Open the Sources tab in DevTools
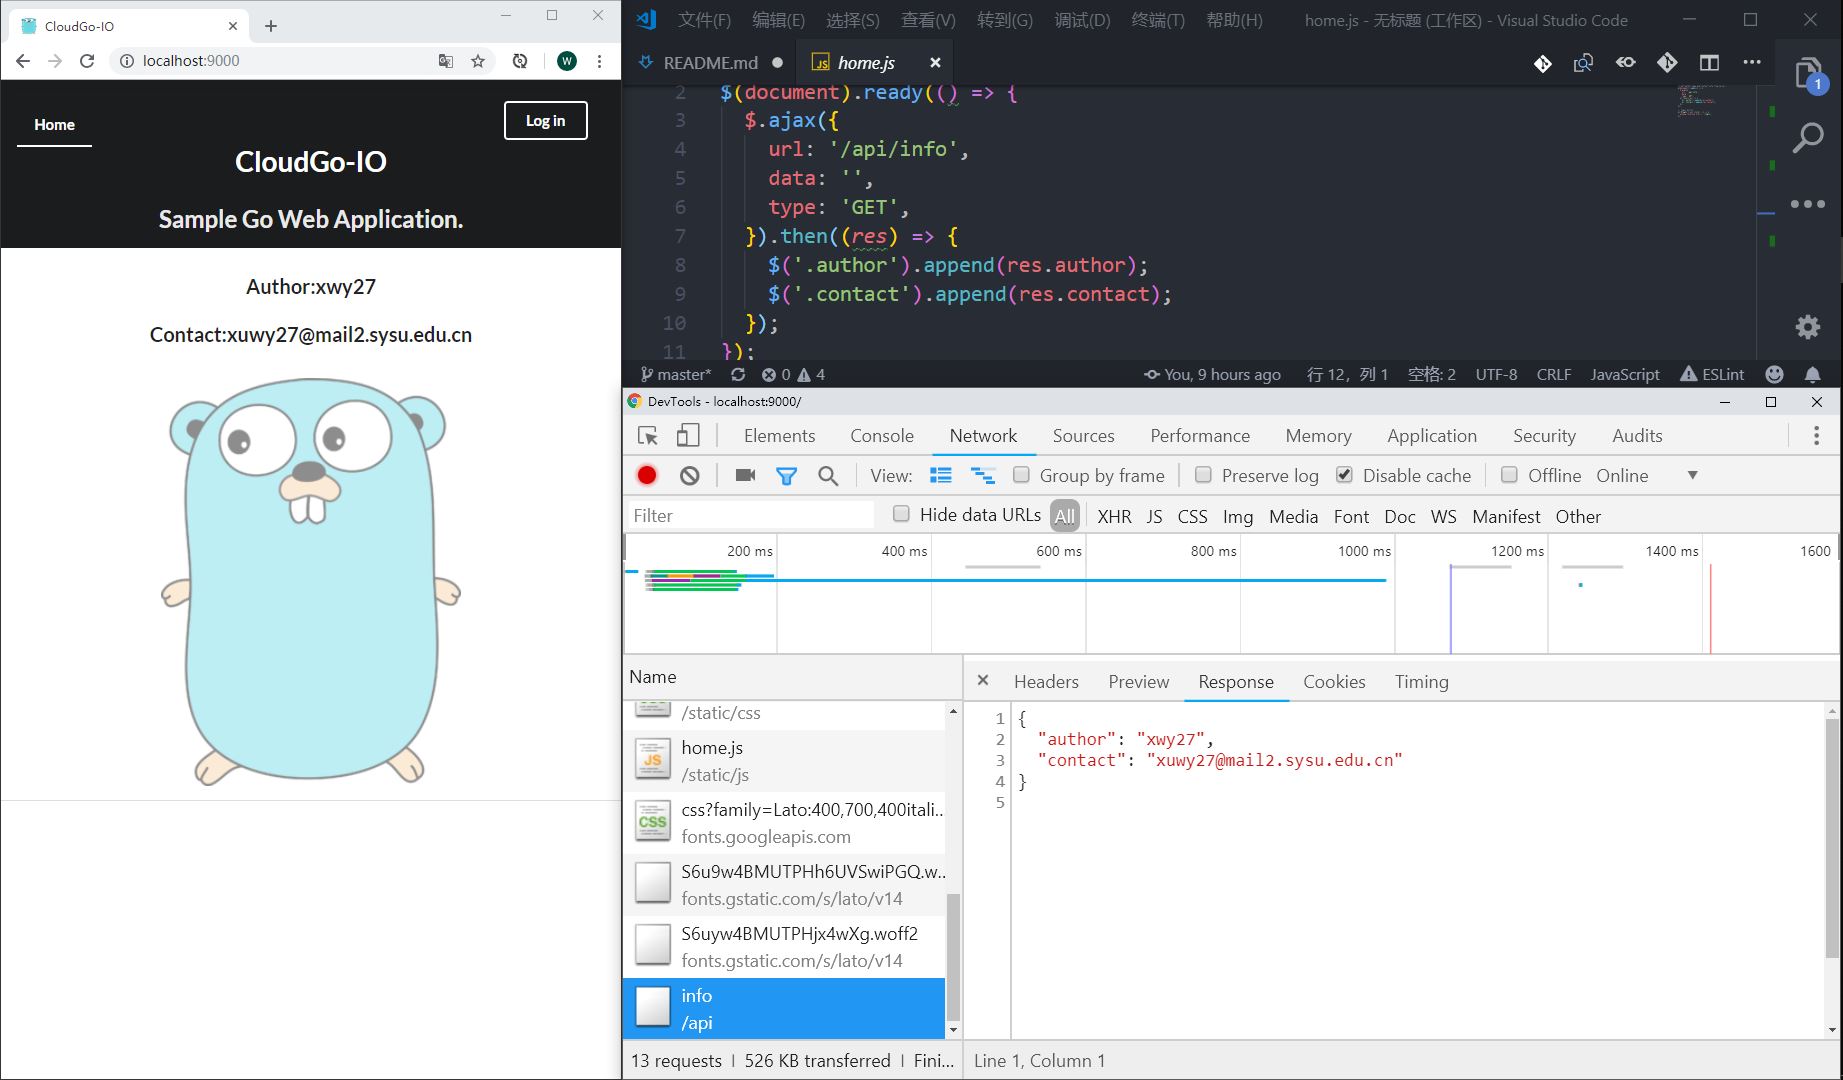Image resolution: width=1843 pixels, height=1080 pixels. [x=1083, y=435]
